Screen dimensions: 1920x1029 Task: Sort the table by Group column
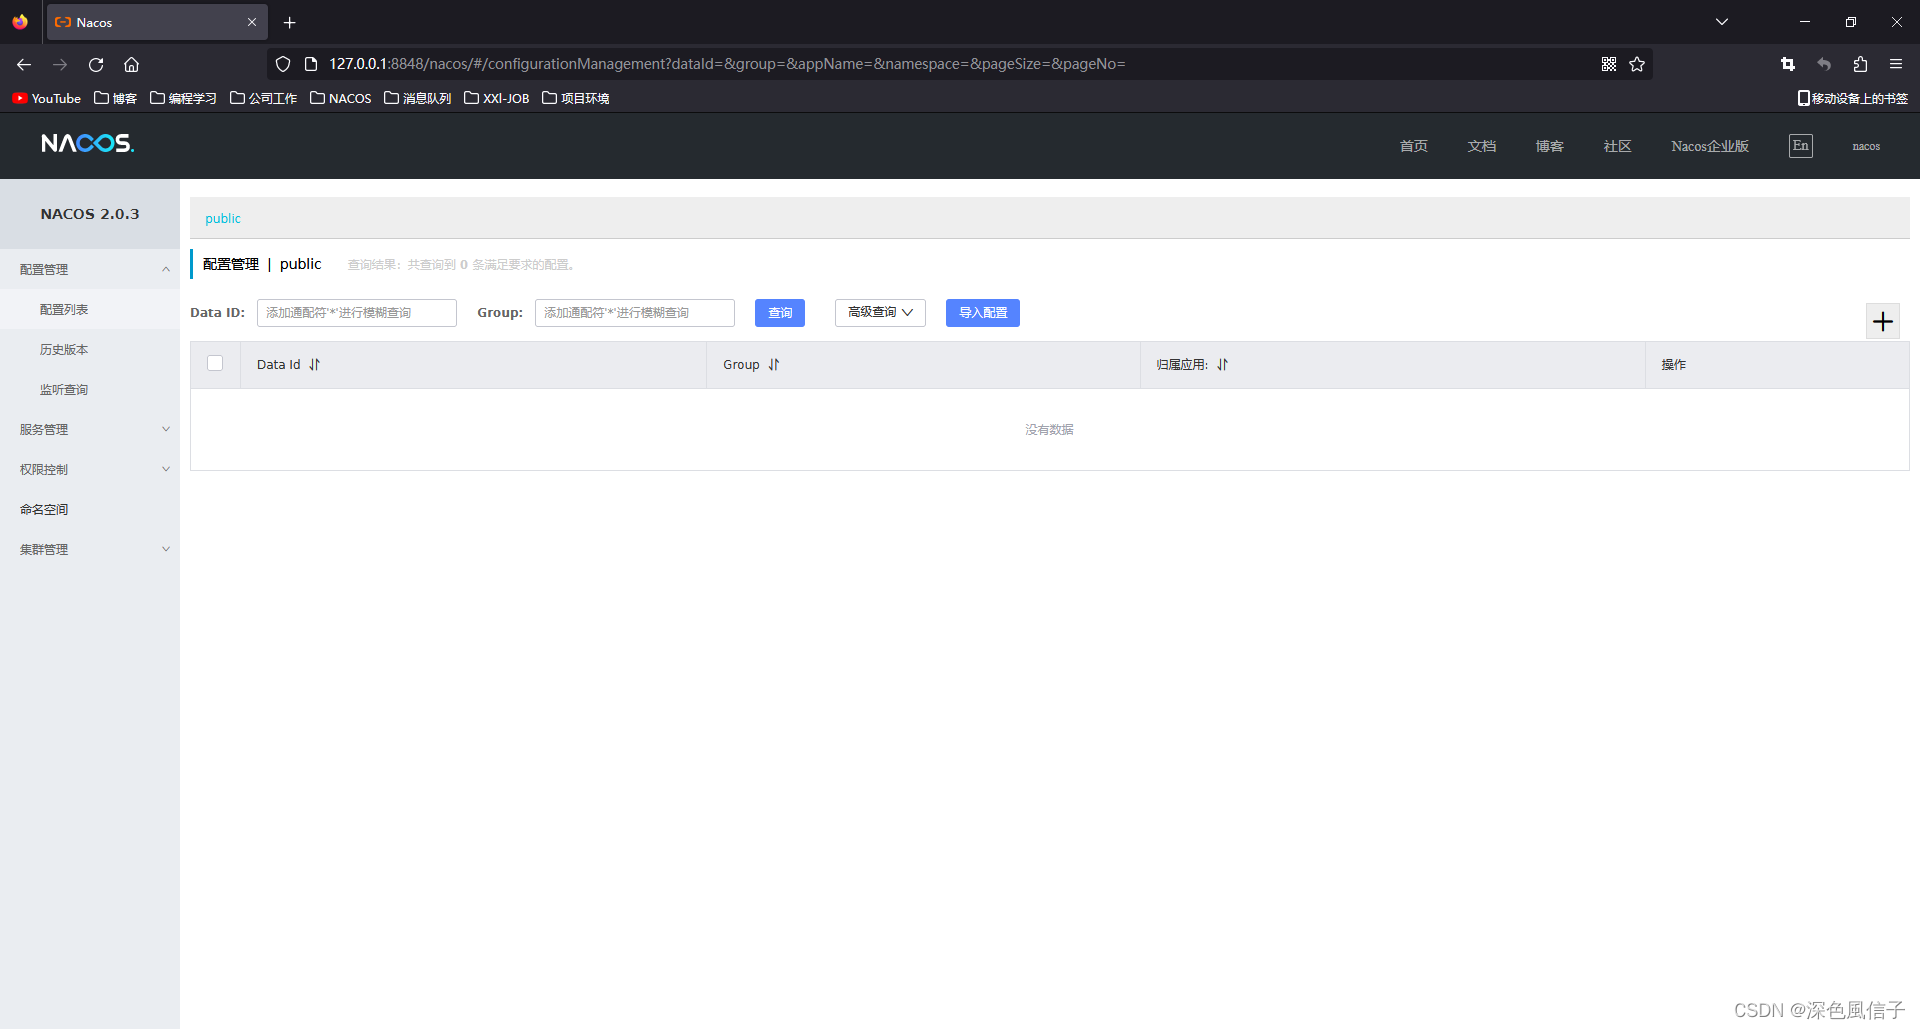[x=774, y=365]
